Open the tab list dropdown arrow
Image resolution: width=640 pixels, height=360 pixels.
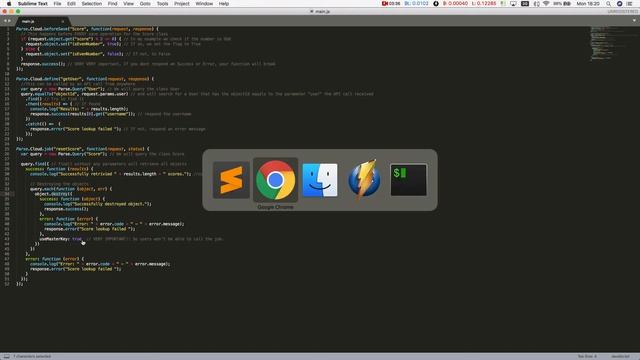pyautogui.click(x=635, y=20)
